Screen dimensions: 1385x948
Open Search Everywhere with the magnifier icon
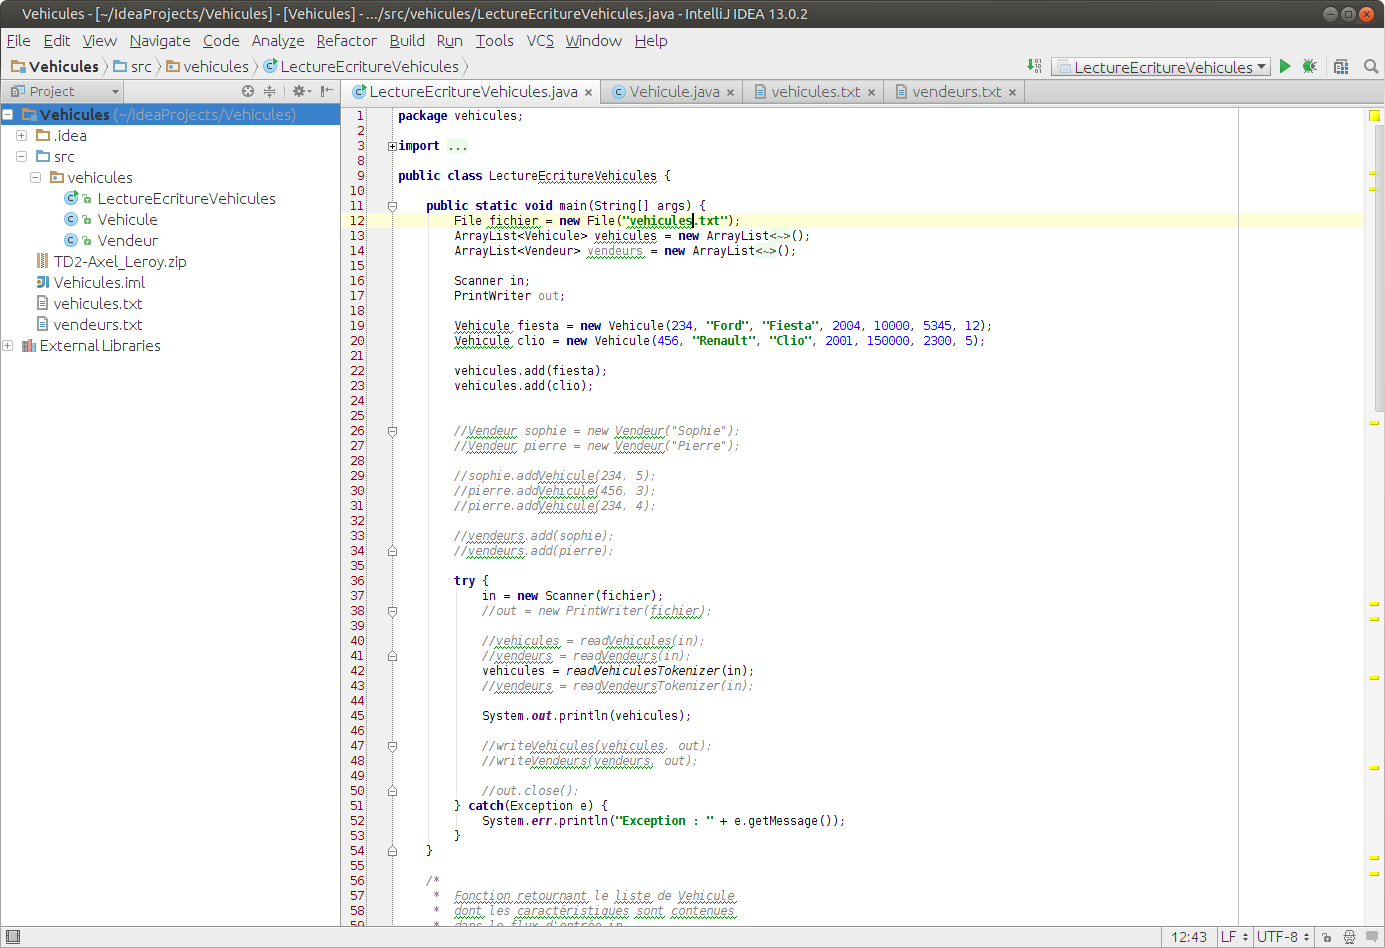[x=1371, y=66]
